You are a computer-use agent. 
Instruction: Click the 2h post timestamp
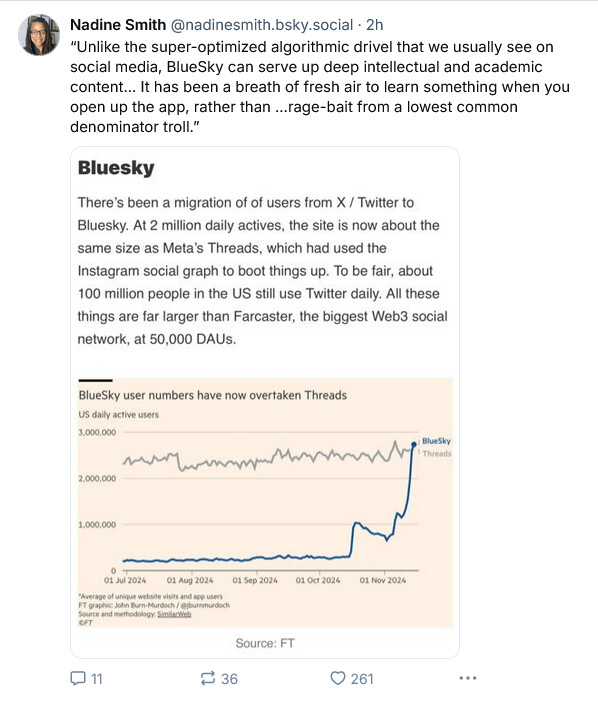coord(375,25)
